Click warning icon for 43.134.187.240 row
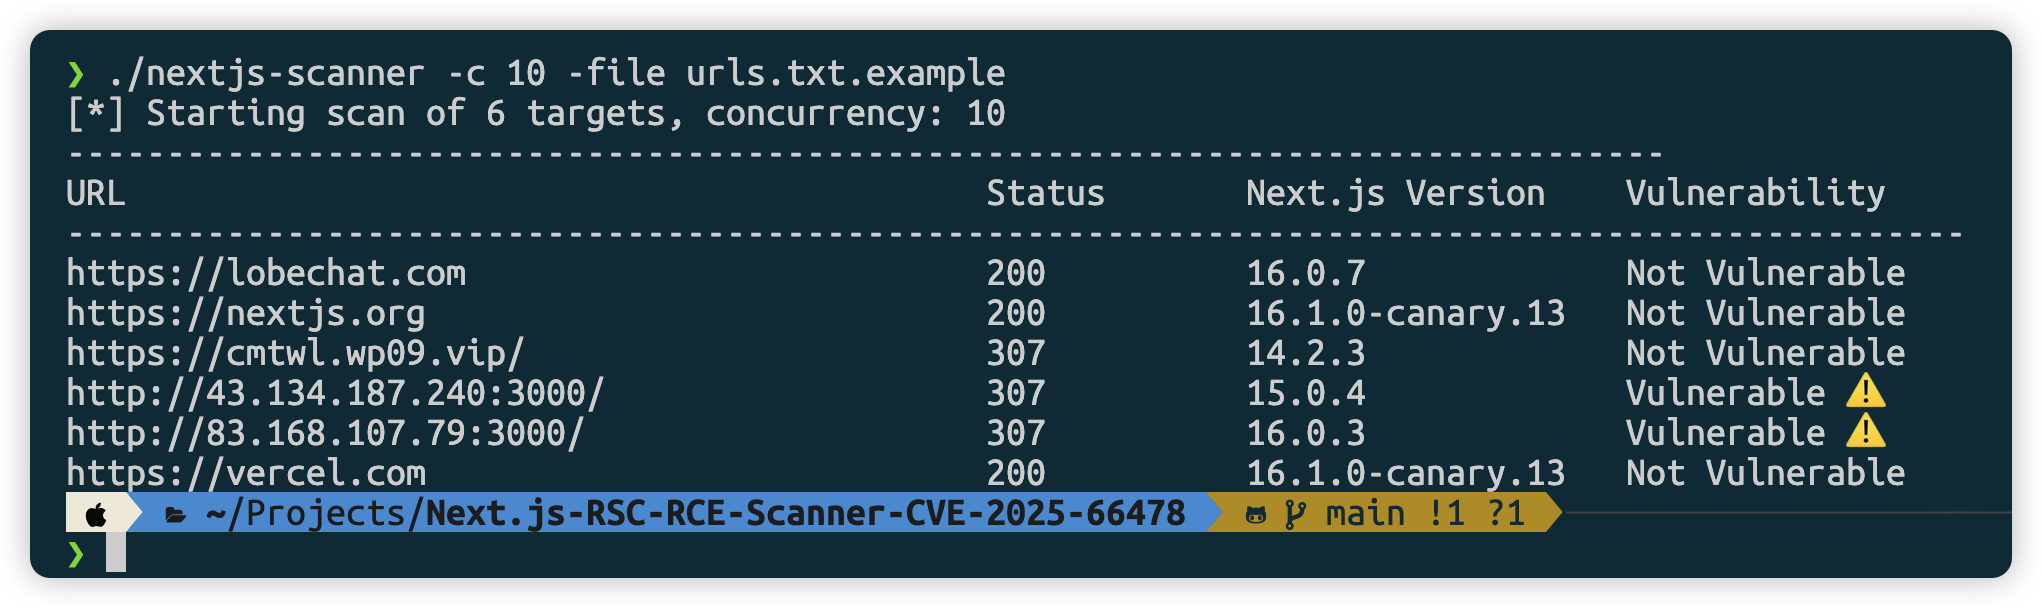Screen dimensions: 2042x608 point(1866,392)
